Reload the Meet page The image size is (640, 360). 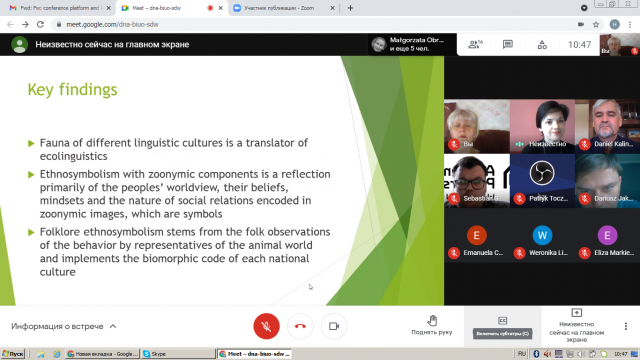coord(40,24)
